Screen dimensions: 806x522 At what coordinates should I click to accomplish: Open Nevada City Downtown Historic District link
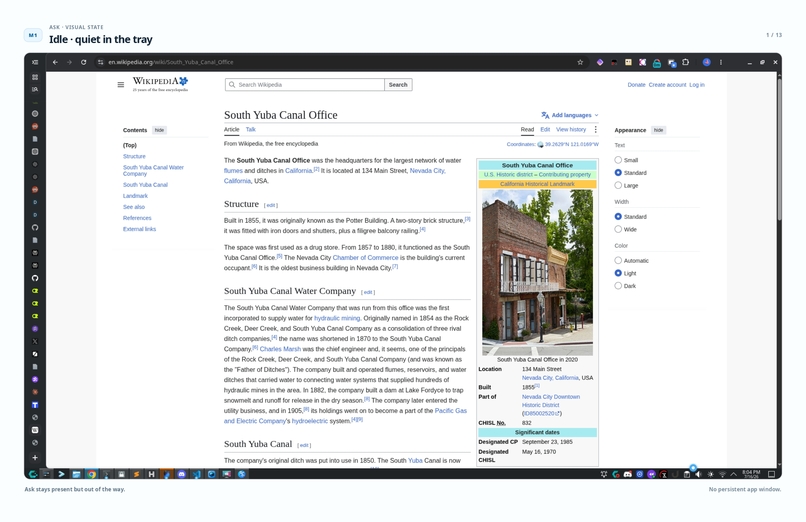551,401
